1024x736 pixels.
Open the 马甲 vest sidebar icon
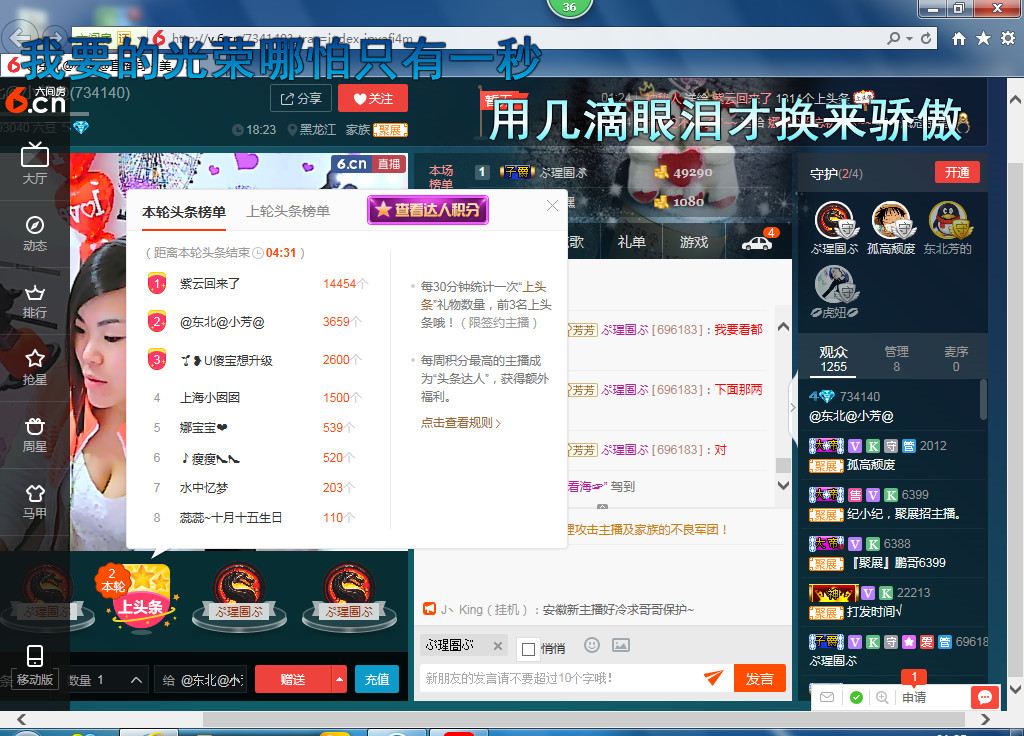35,502
